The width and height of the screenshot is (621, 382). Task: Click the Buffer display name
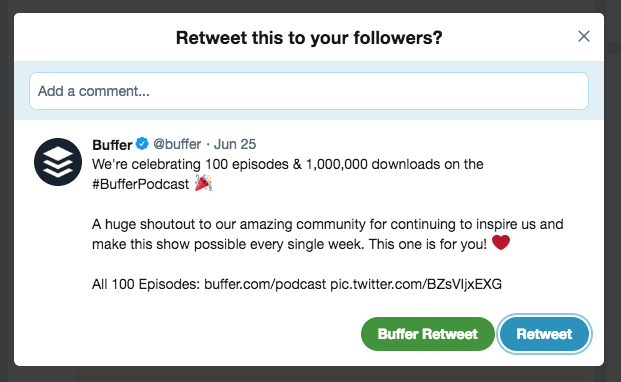point(112,145)
